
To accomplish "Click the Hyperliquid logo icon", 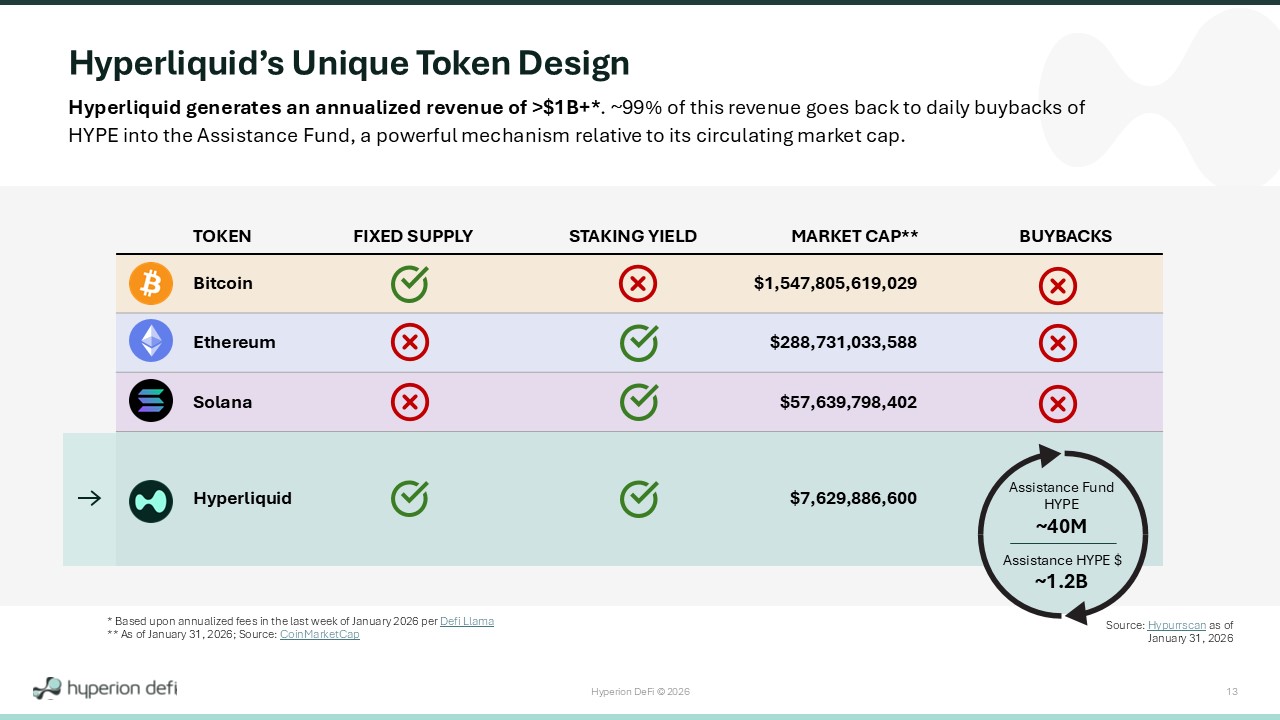I will point(151,499).
